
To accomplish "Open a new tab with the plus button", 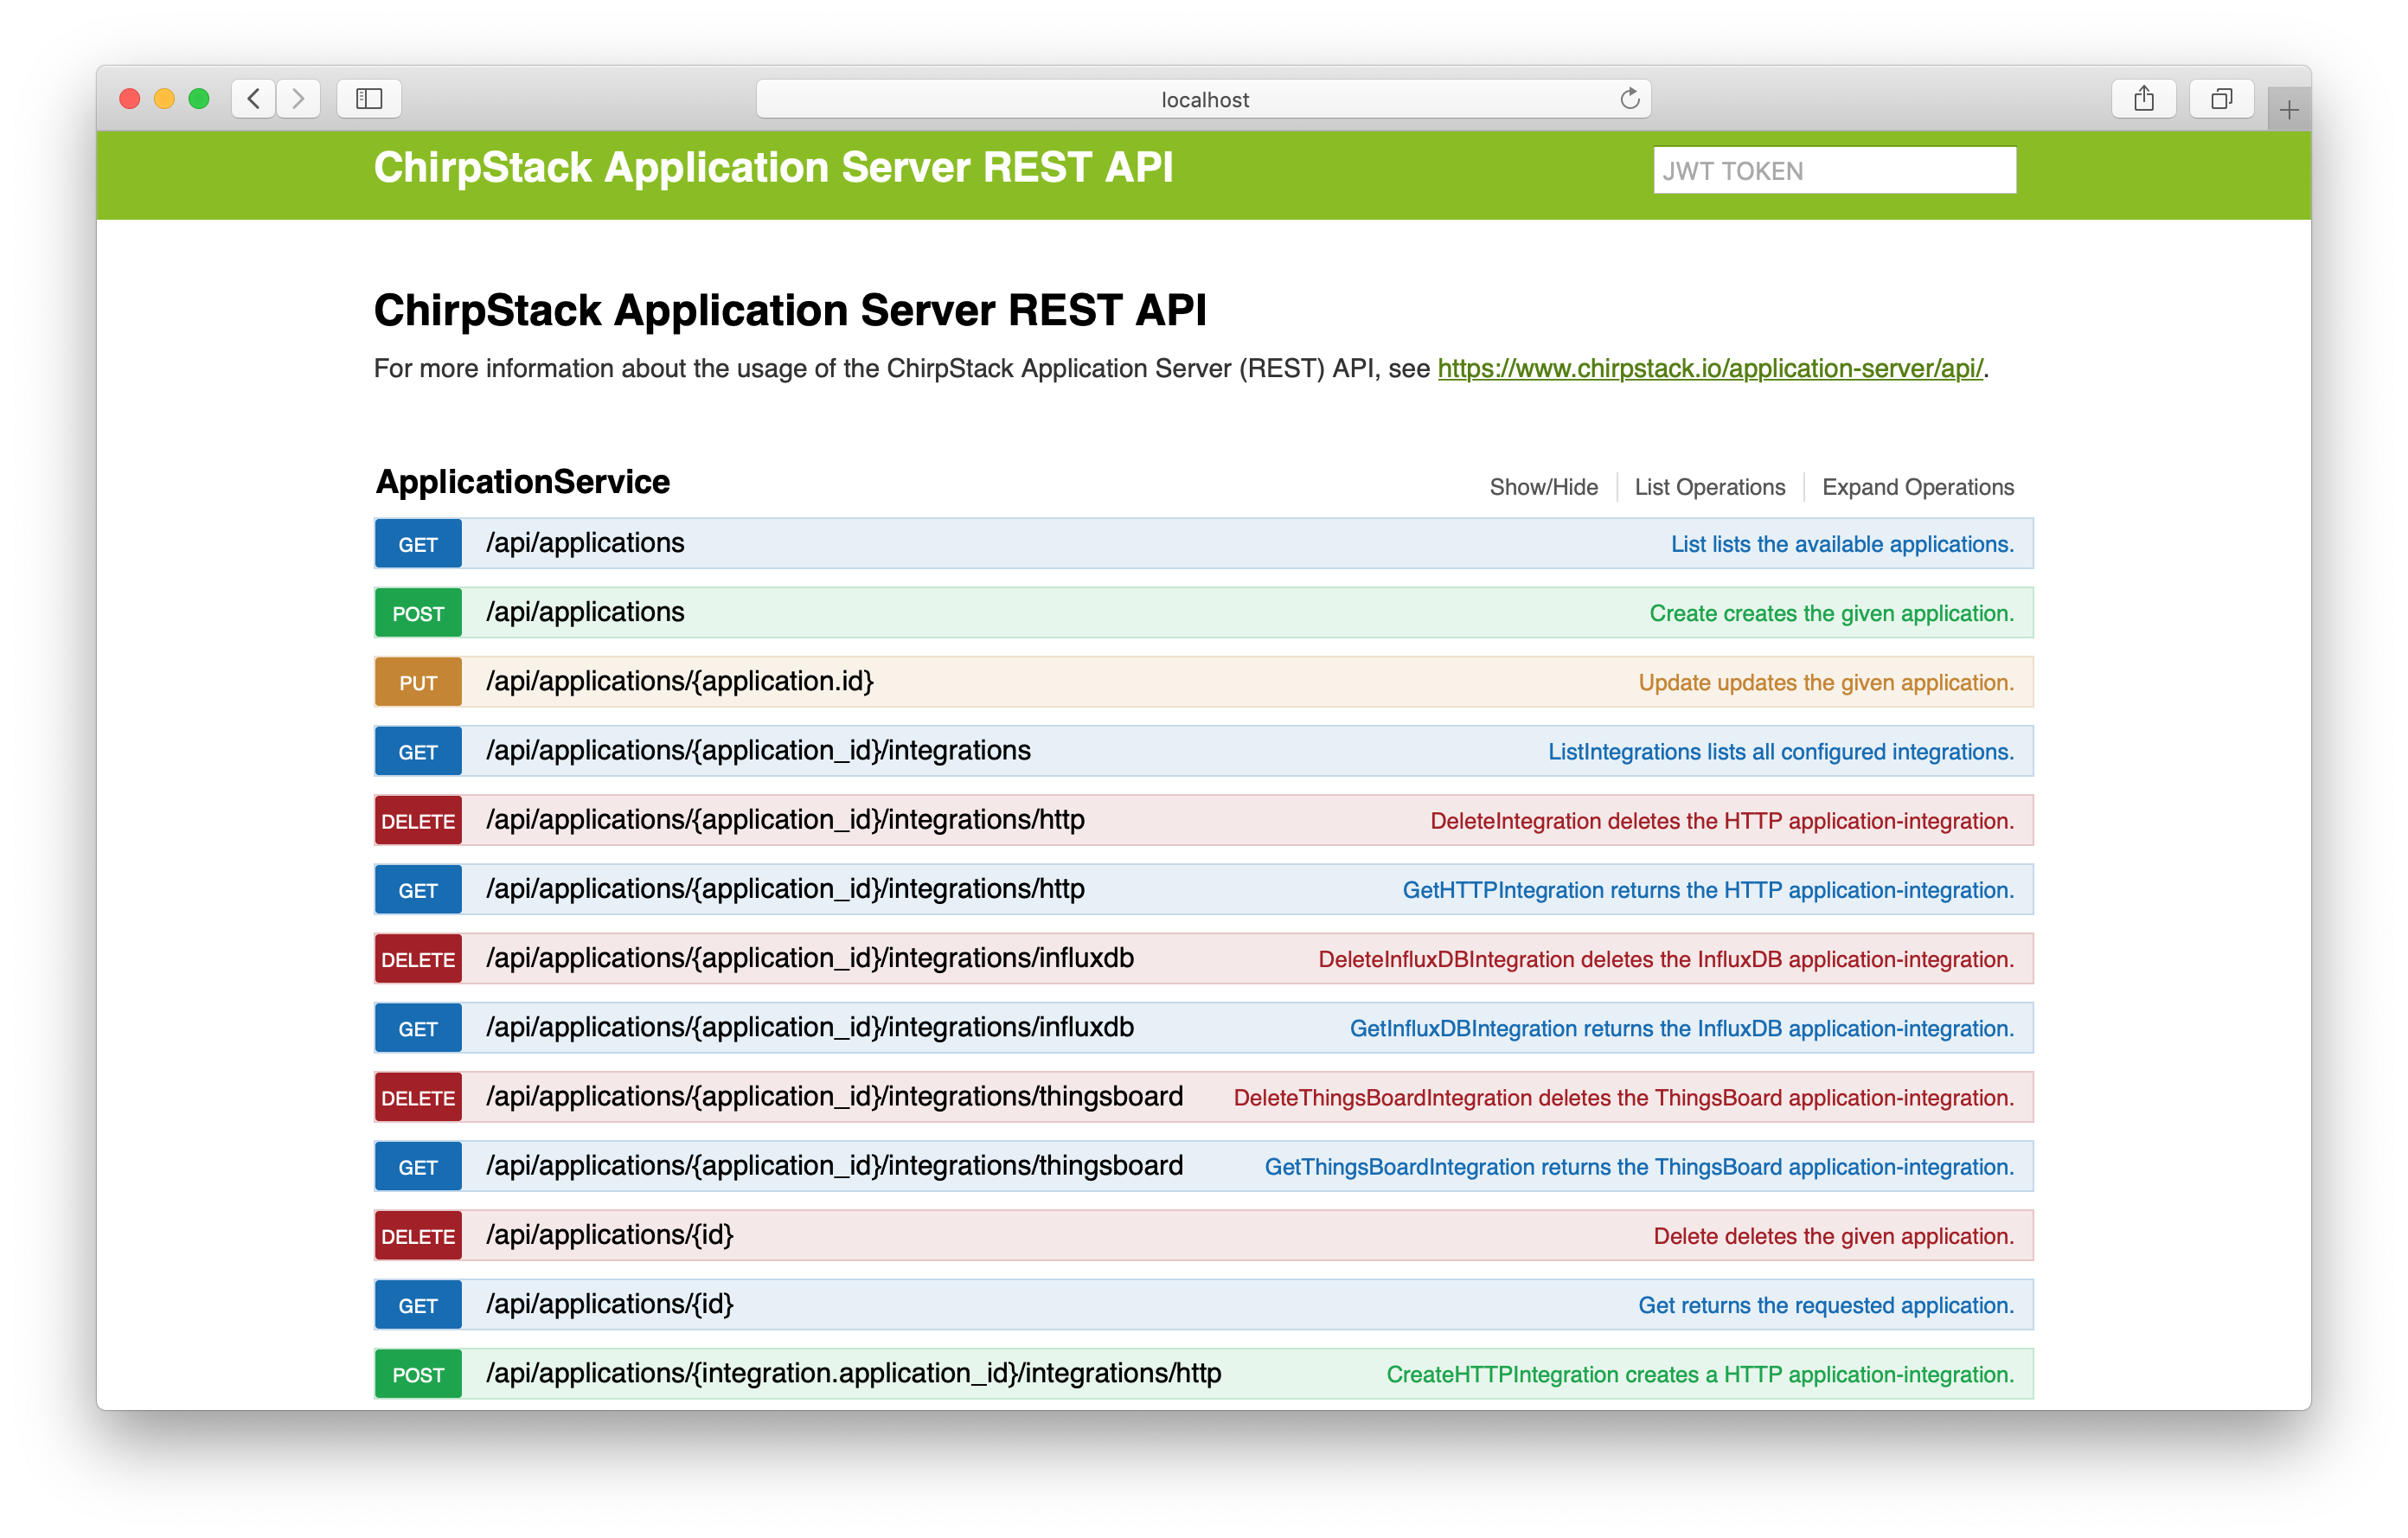I will coord(2288,109).
